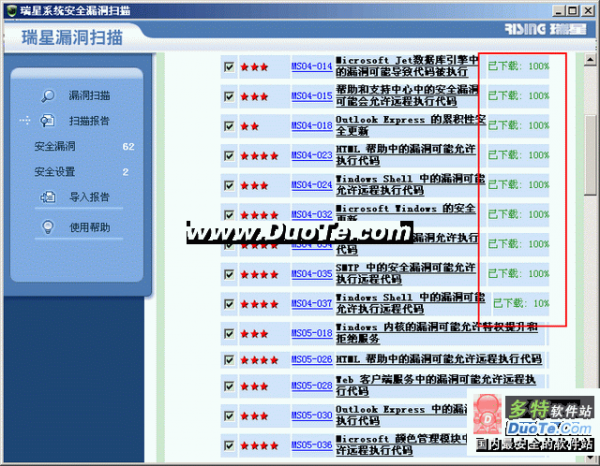Minimize the 瑞星系统安全漏洞扫描 window
The image size is (600, 466).
pyautogui.click(x=559, y=11)
